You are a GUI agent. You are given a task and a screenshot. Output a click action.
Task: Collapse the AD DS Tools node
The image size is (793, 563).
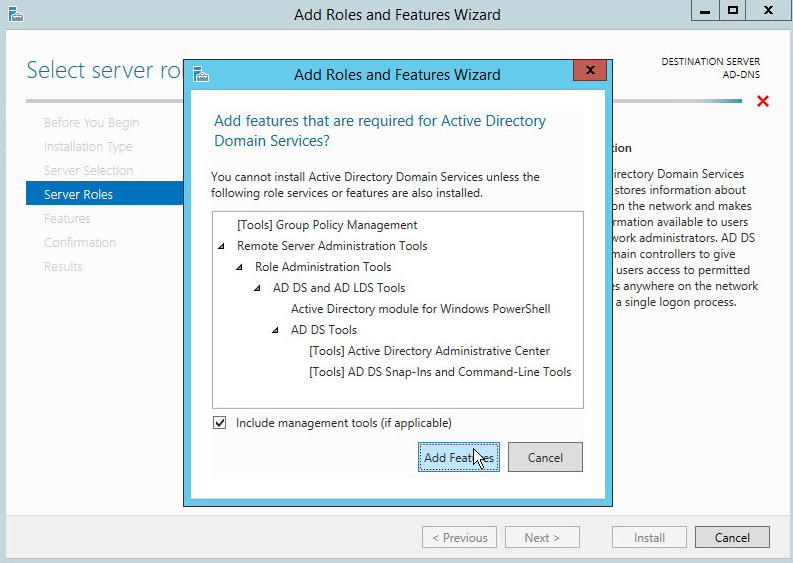coord(276,330)
